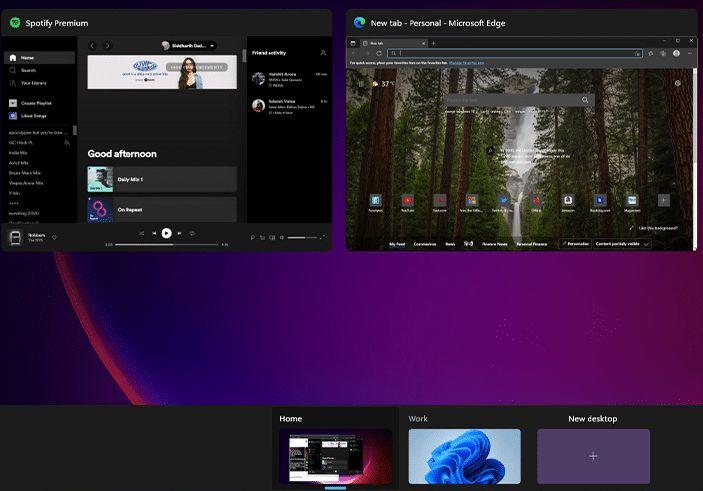703x491 pixels.
Task: Expand Content partially visible dropdown
Action: point(622,244)
